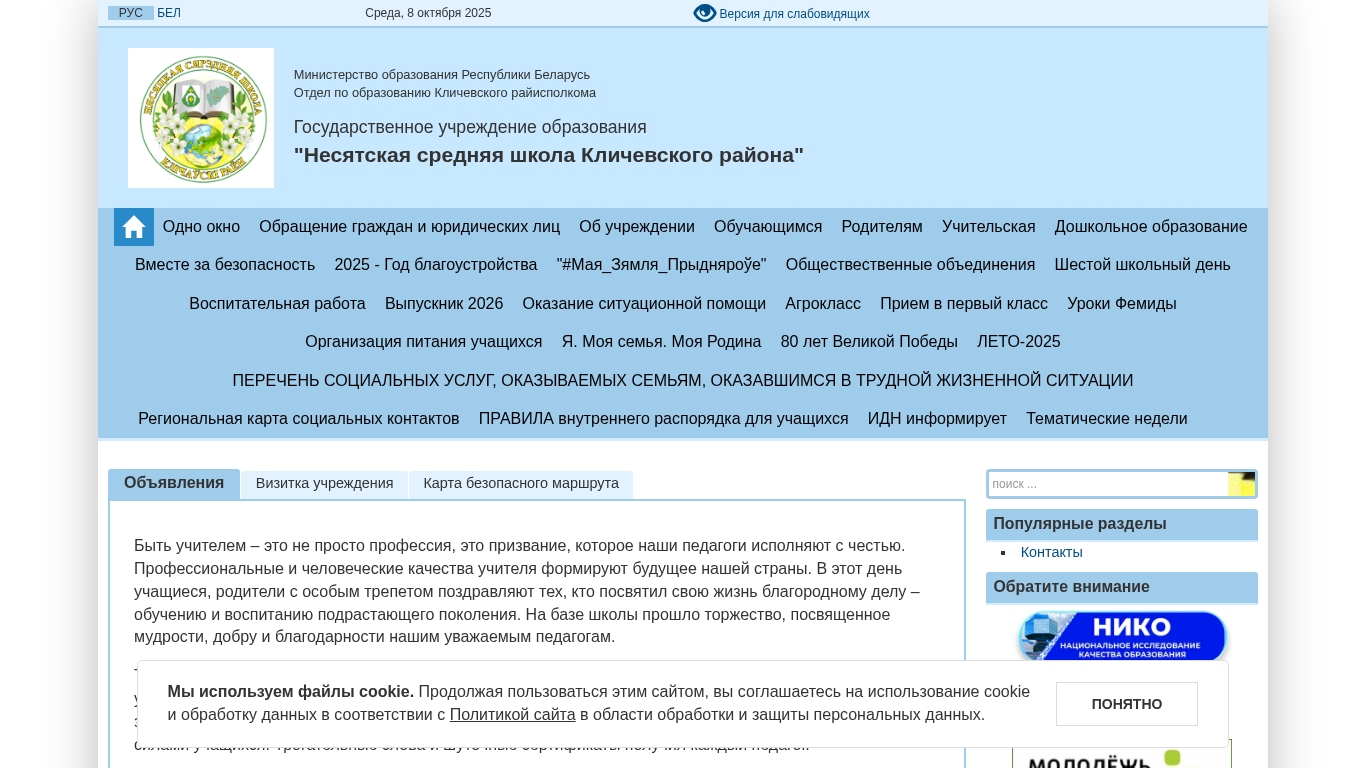The width and height of the screenshot is (1366, 768).
Task: Click the school name heading text
Action: click(549, 155)
